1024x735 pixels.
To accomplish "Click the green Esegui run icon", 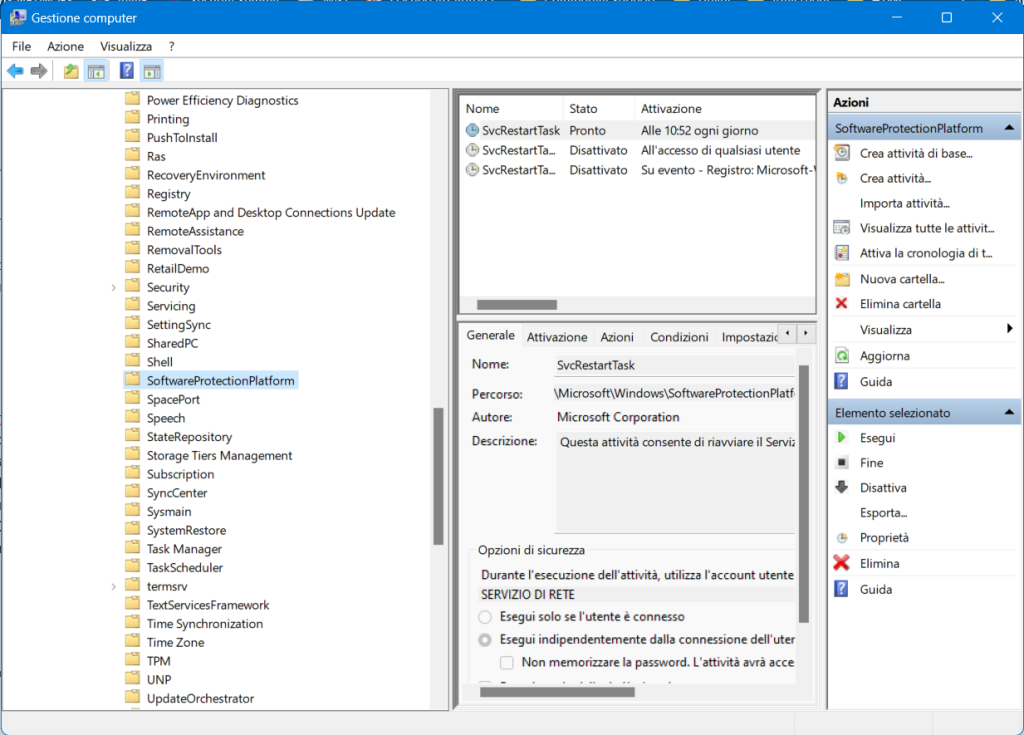I will pos(841,438).
